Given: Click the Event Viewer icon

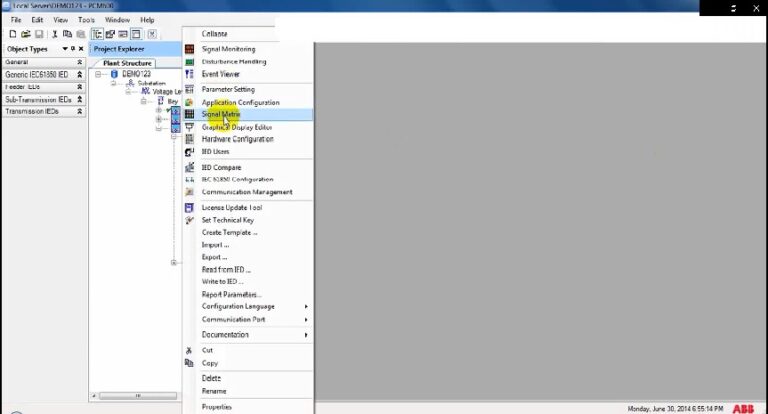Looking at the screenshot, I should pyautogui.click(x=190, y=74).
